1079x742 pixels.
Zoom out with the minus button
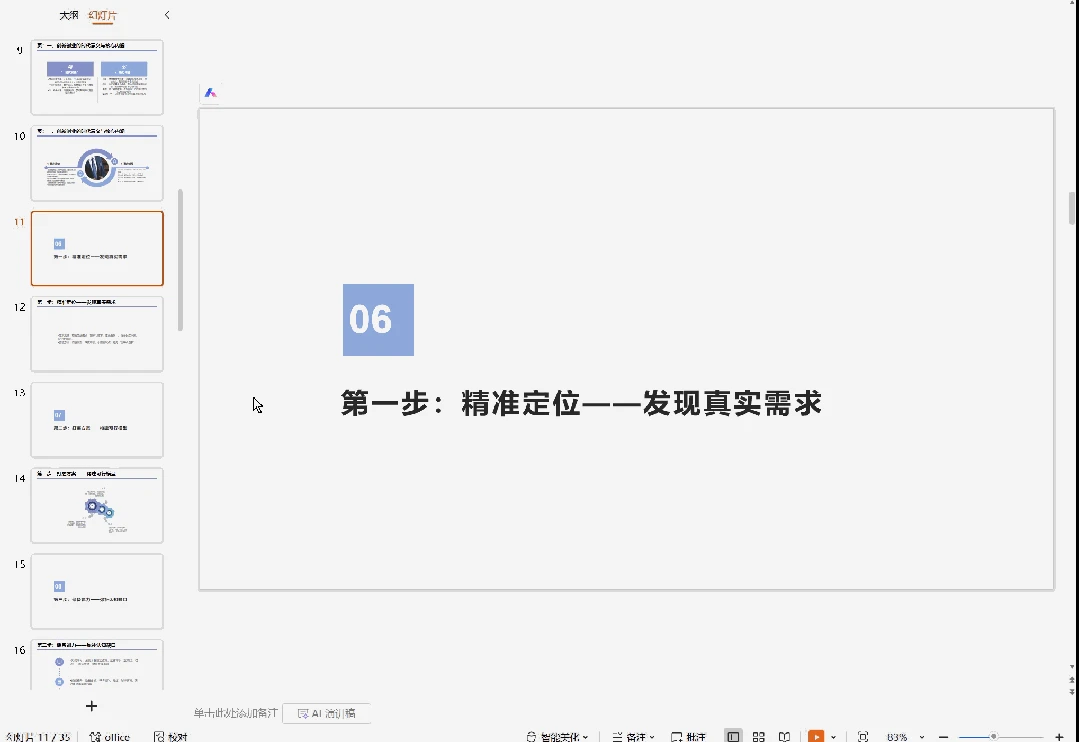pos(943,736)
